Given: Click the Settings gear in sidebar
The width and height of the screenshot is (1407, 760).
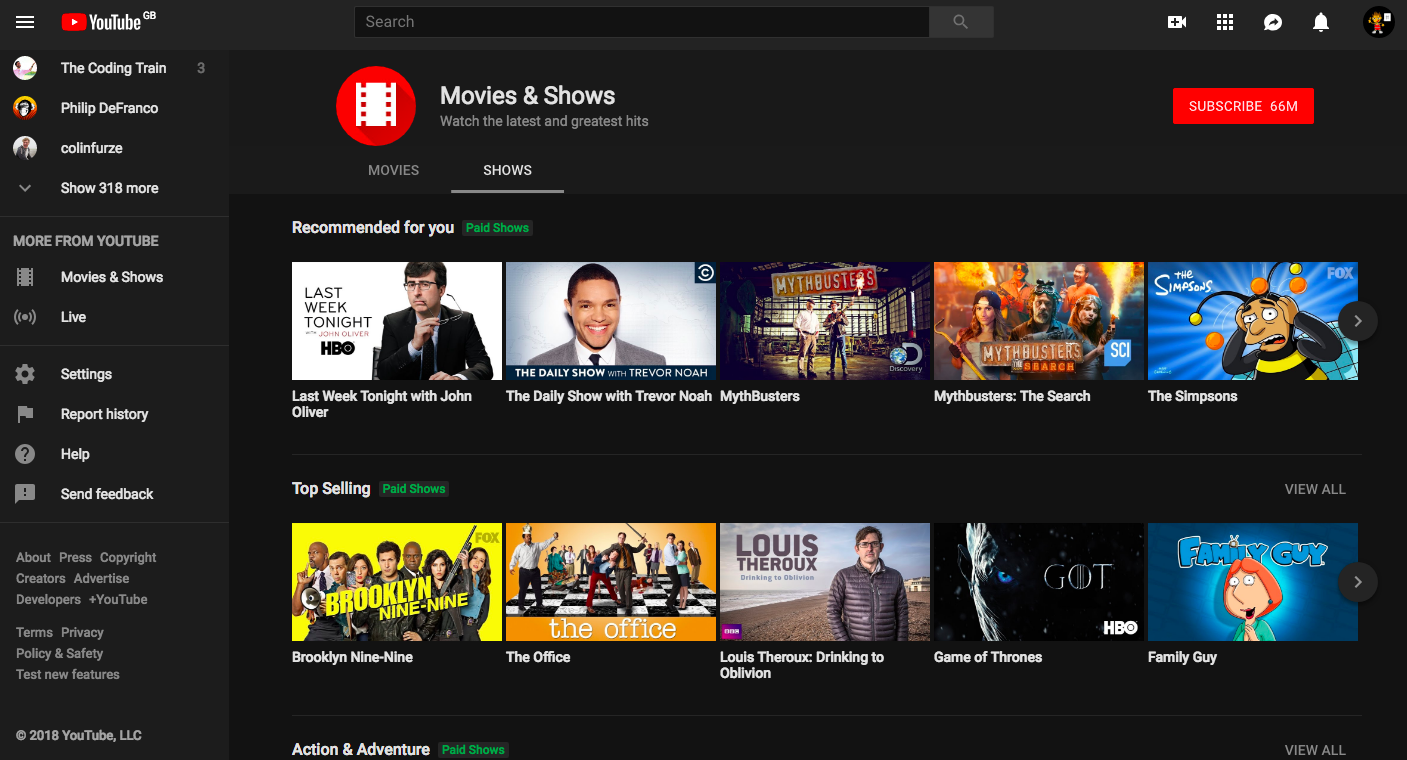Looking at the screenshot, I should [x=26, y=374].
